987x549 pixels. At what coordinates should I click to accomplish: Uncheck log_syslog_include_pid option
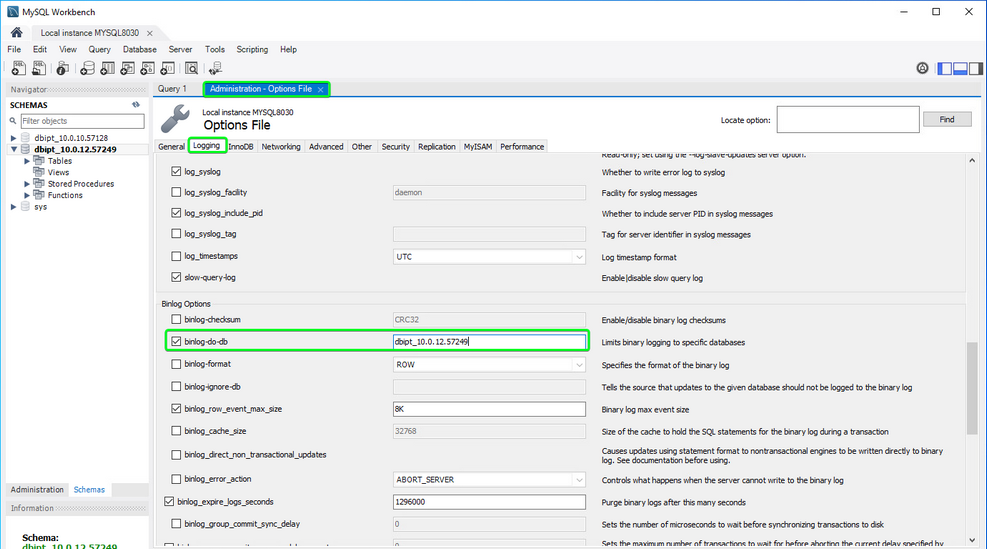[176, 213]
